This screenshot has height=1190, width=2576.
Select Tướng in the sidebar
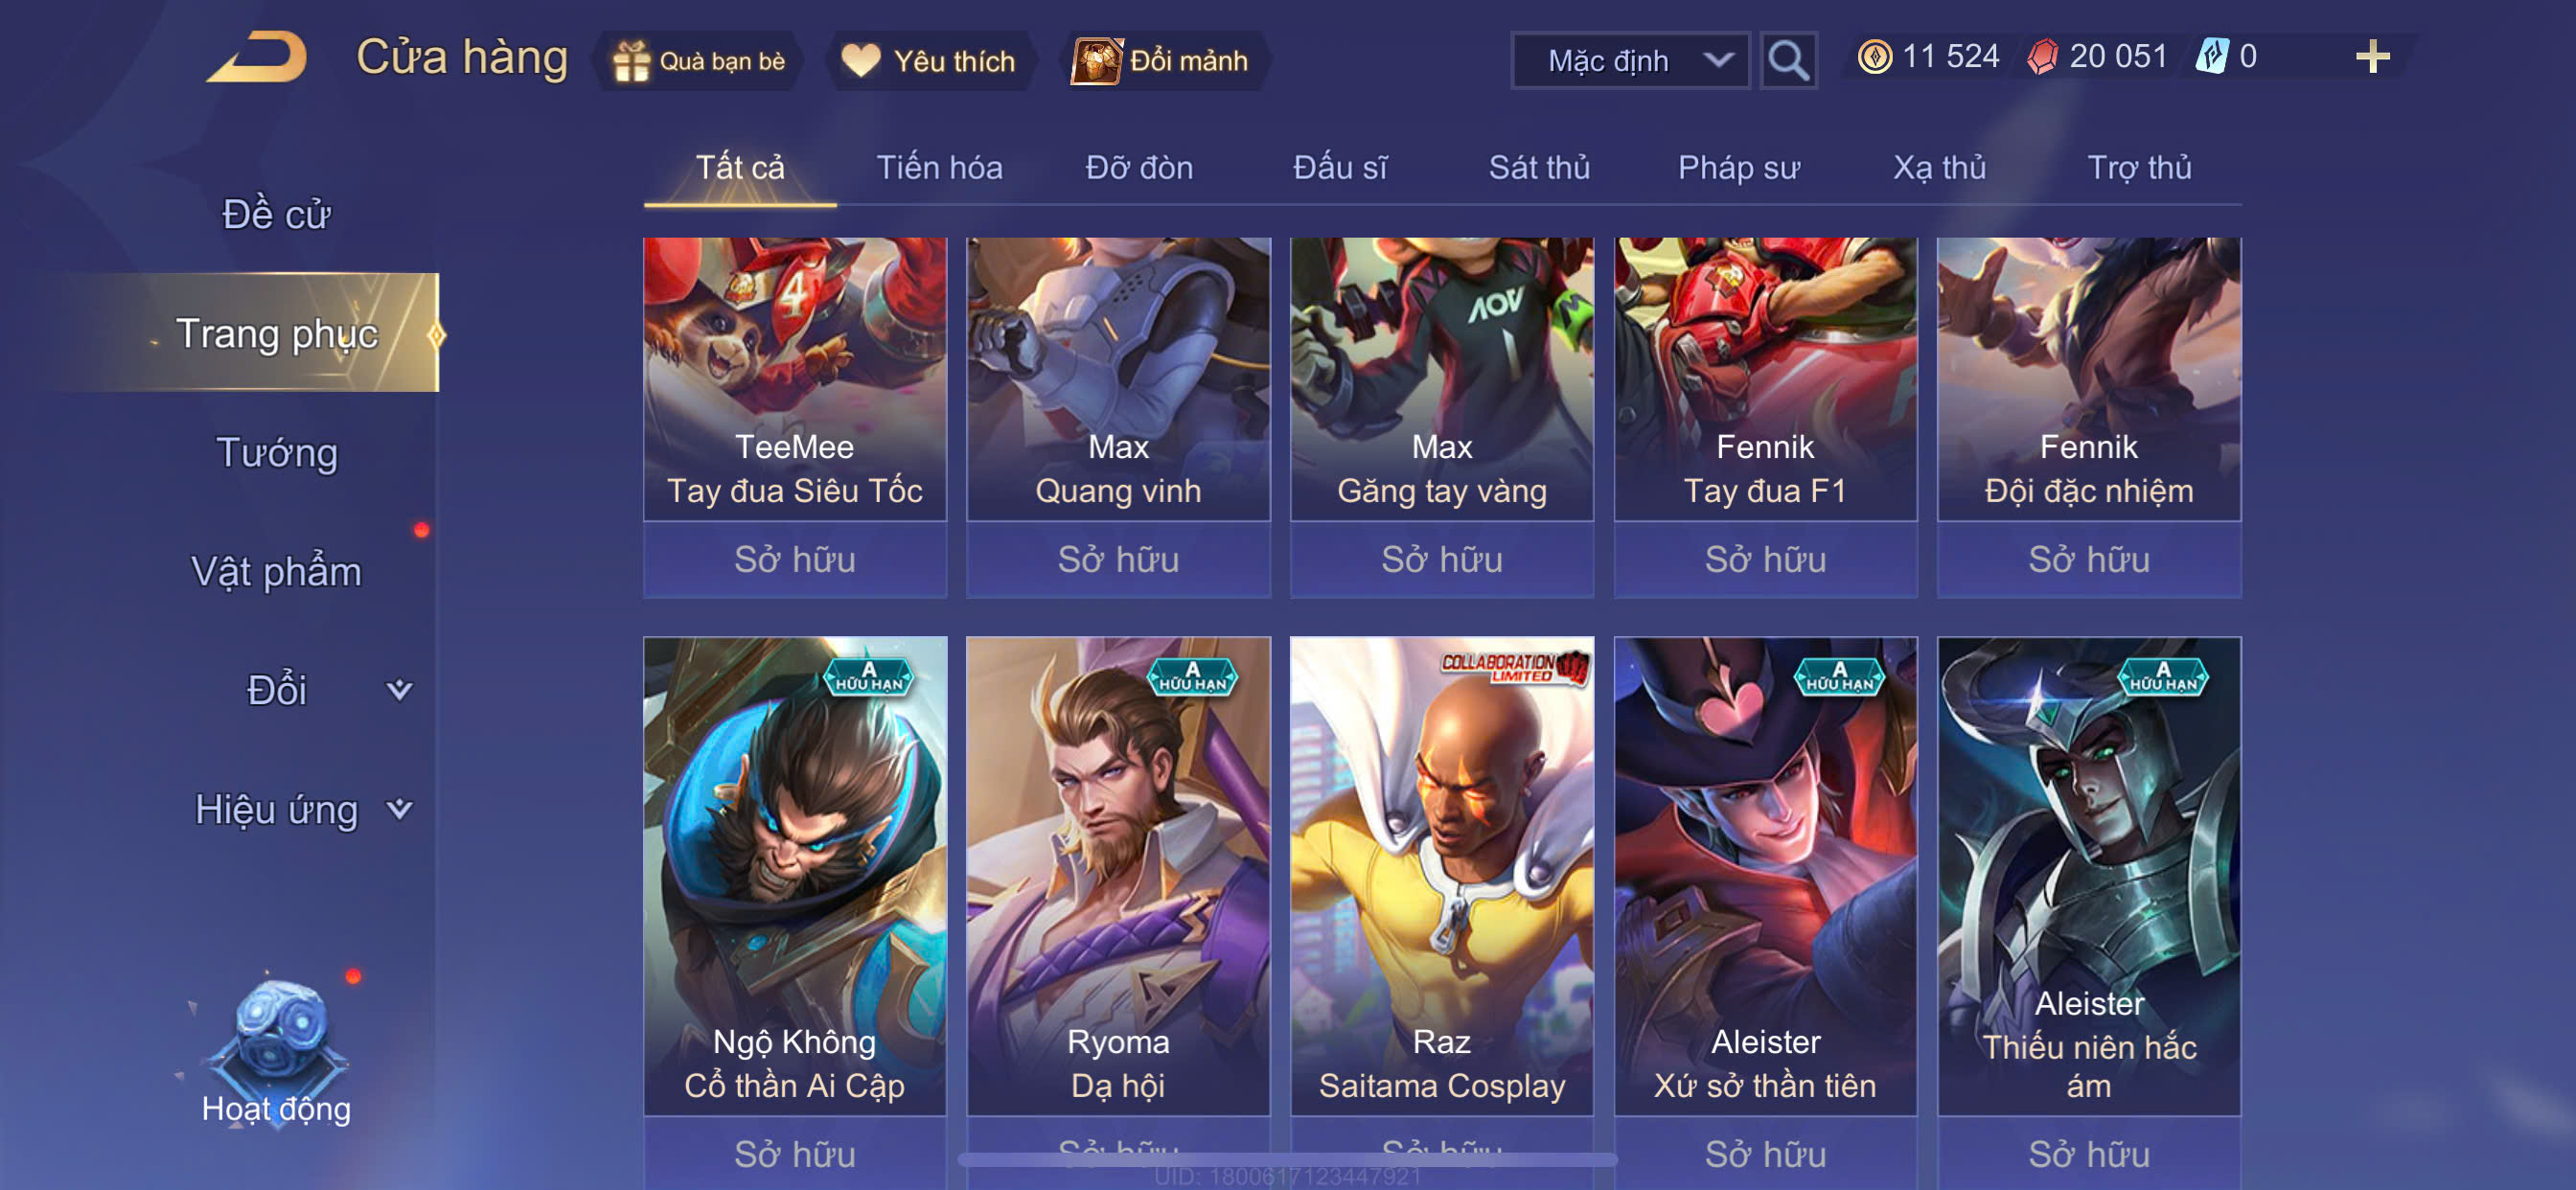[x=277, y=452]
